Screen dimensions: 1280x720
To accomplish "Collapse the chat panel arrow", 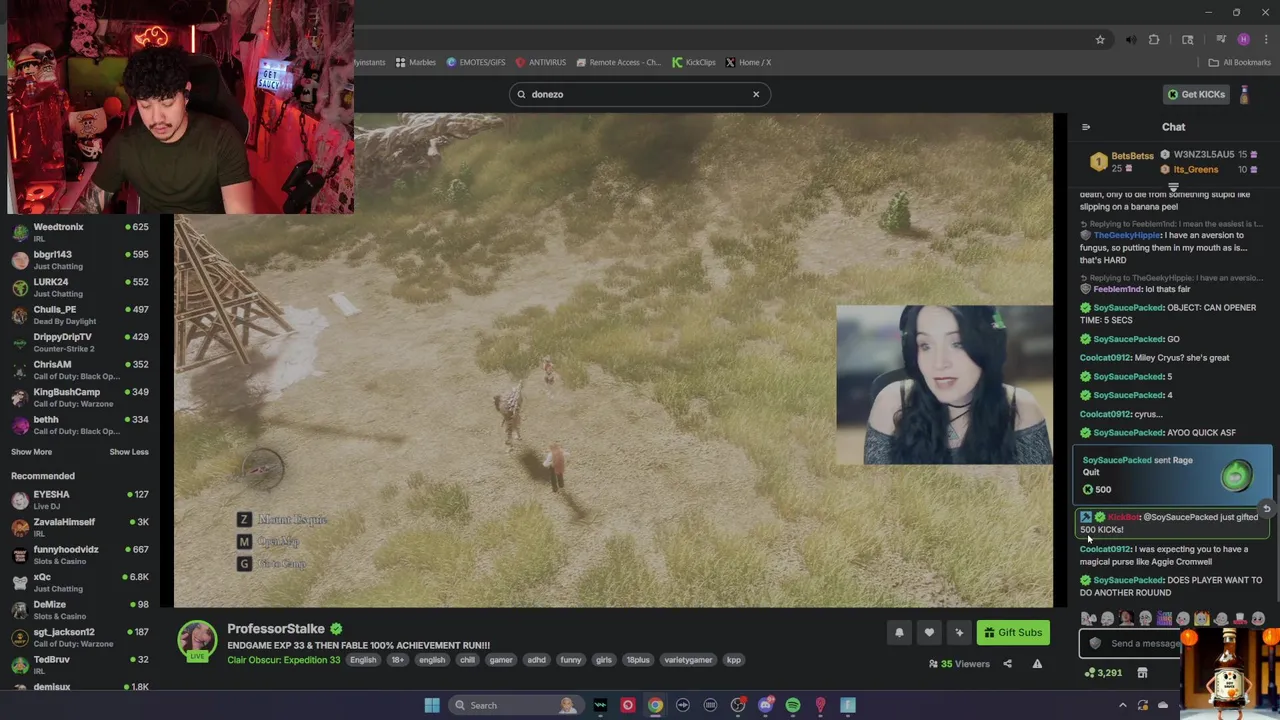I will click(1086, 127).
